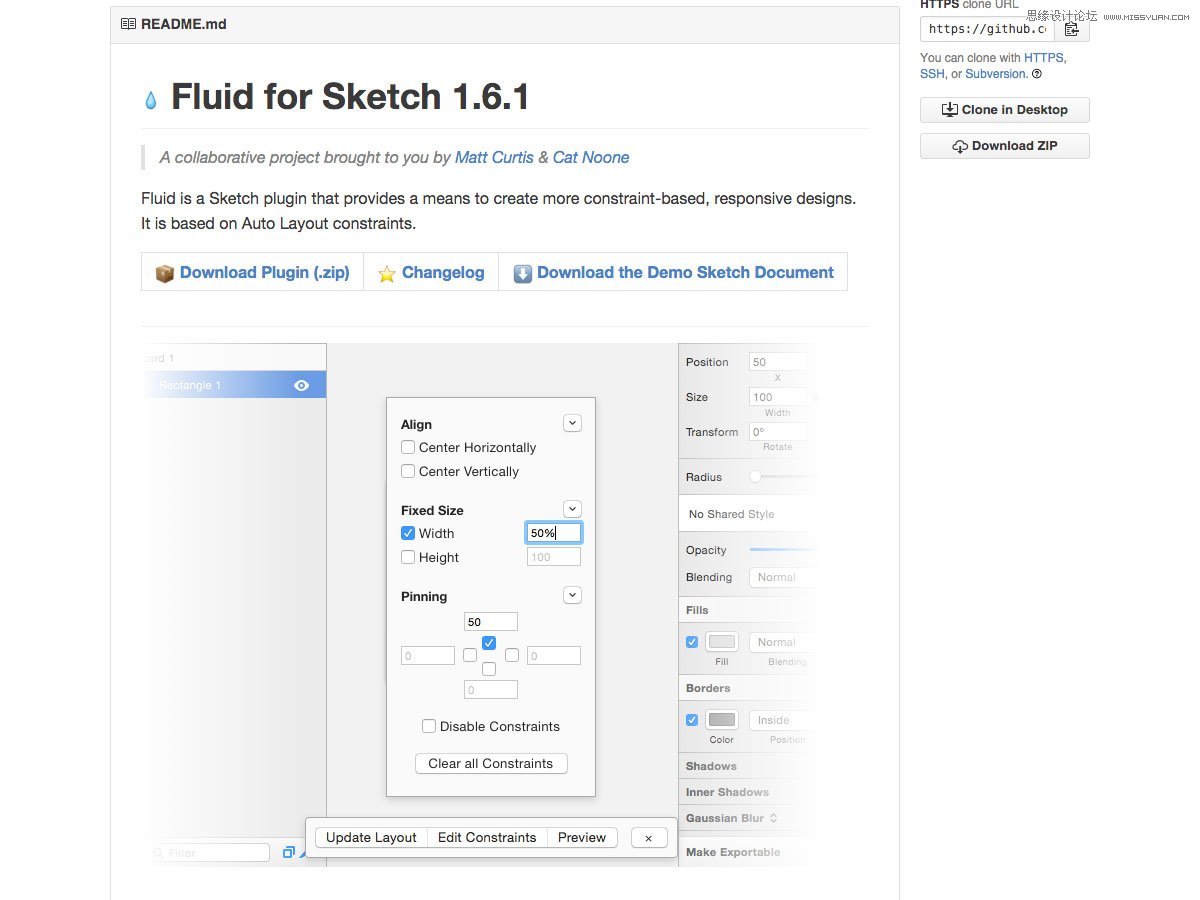The image size is (1200, 900).
Task: Click the Subversion clone link
Action: coord(995,74)
